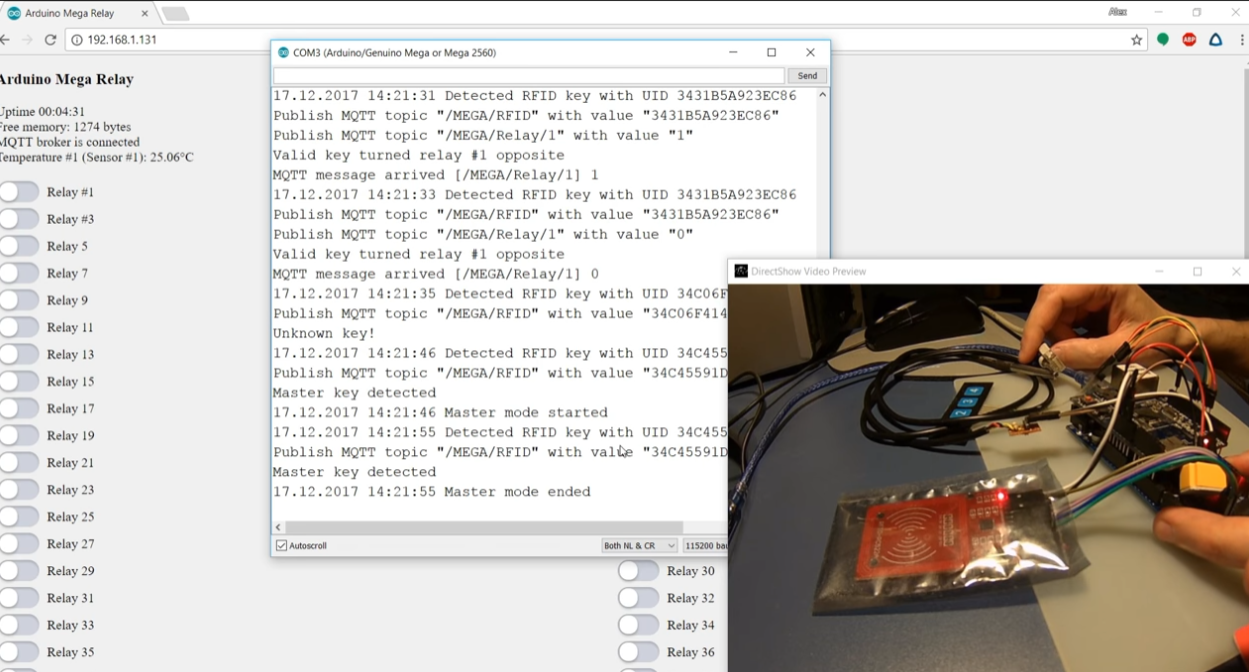
Task: Click the MQTT broker is connected text
Action: (x=69, y=142)
